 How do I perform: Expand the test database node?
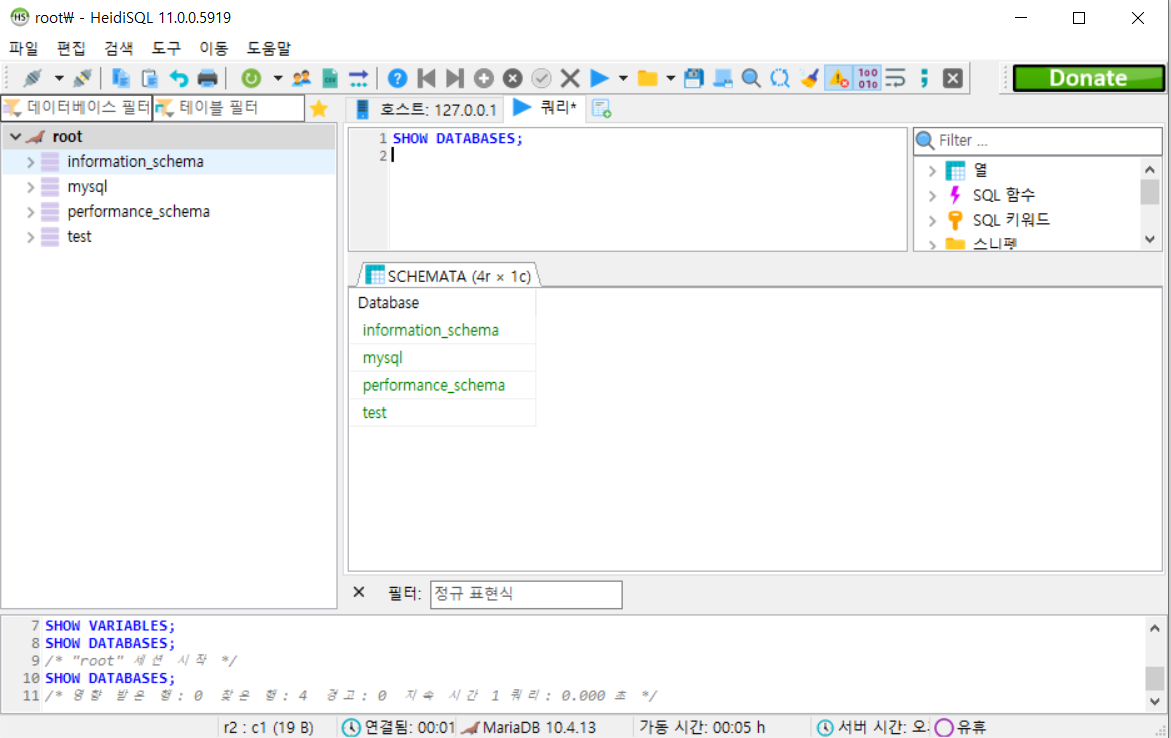coord(31,237)
